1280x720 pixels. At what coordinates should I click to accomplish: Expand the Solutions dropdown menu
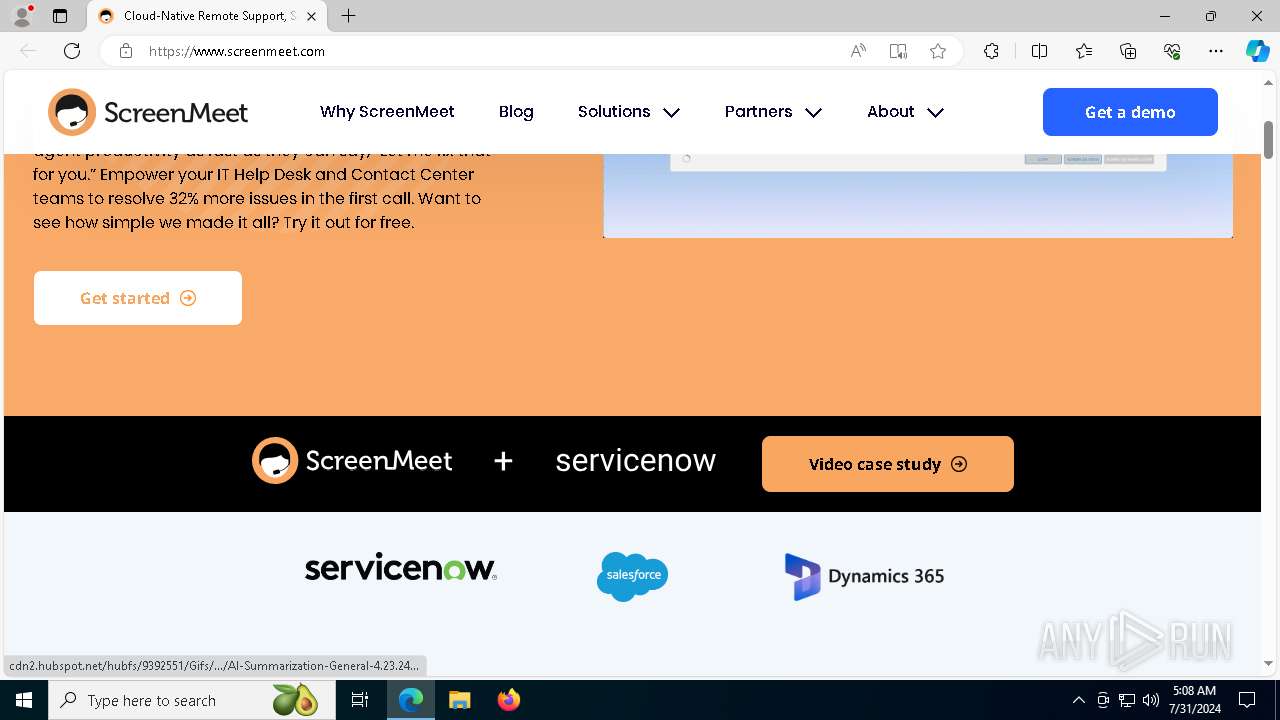click(x=629, y=112)
